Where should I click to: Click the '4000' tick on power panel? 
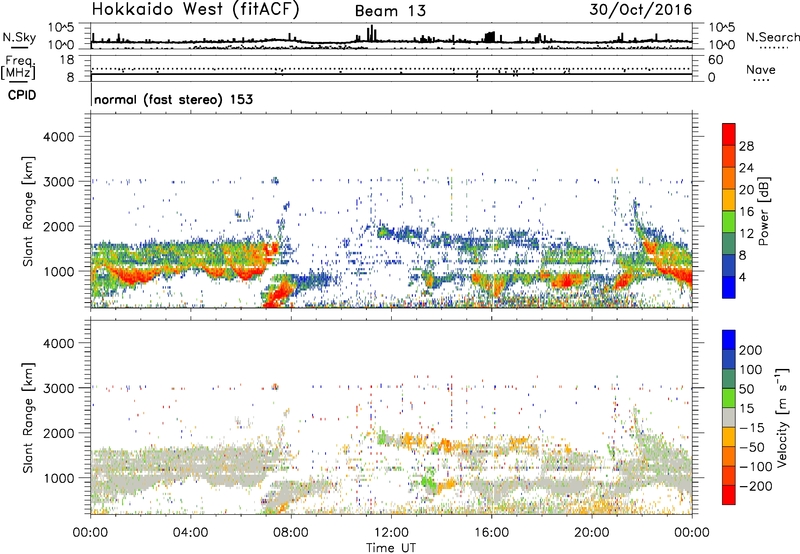tap(58, 137)
